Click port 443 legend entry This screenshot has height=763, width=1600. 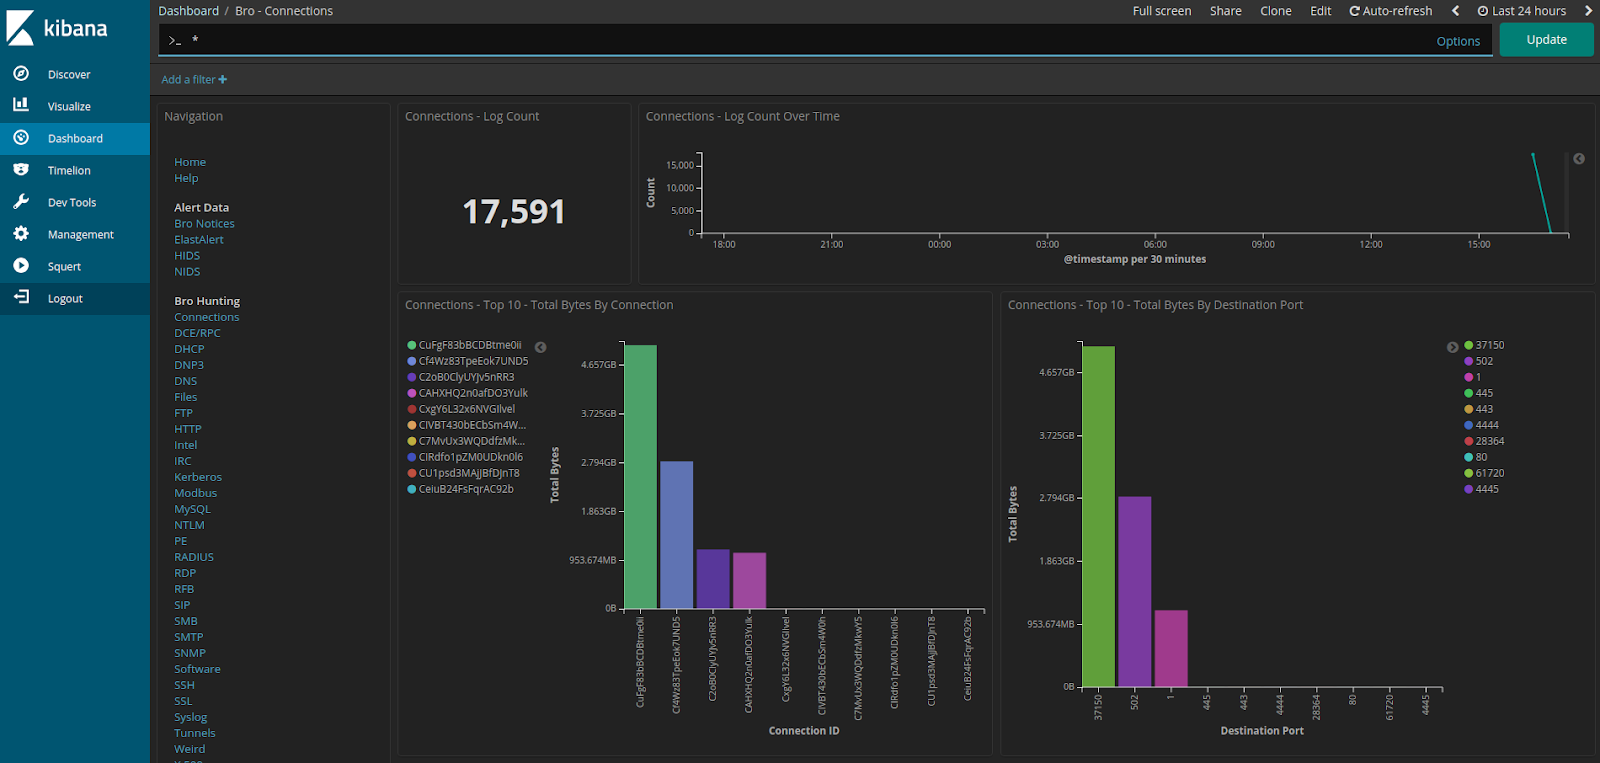click(x=1479, y=409)
